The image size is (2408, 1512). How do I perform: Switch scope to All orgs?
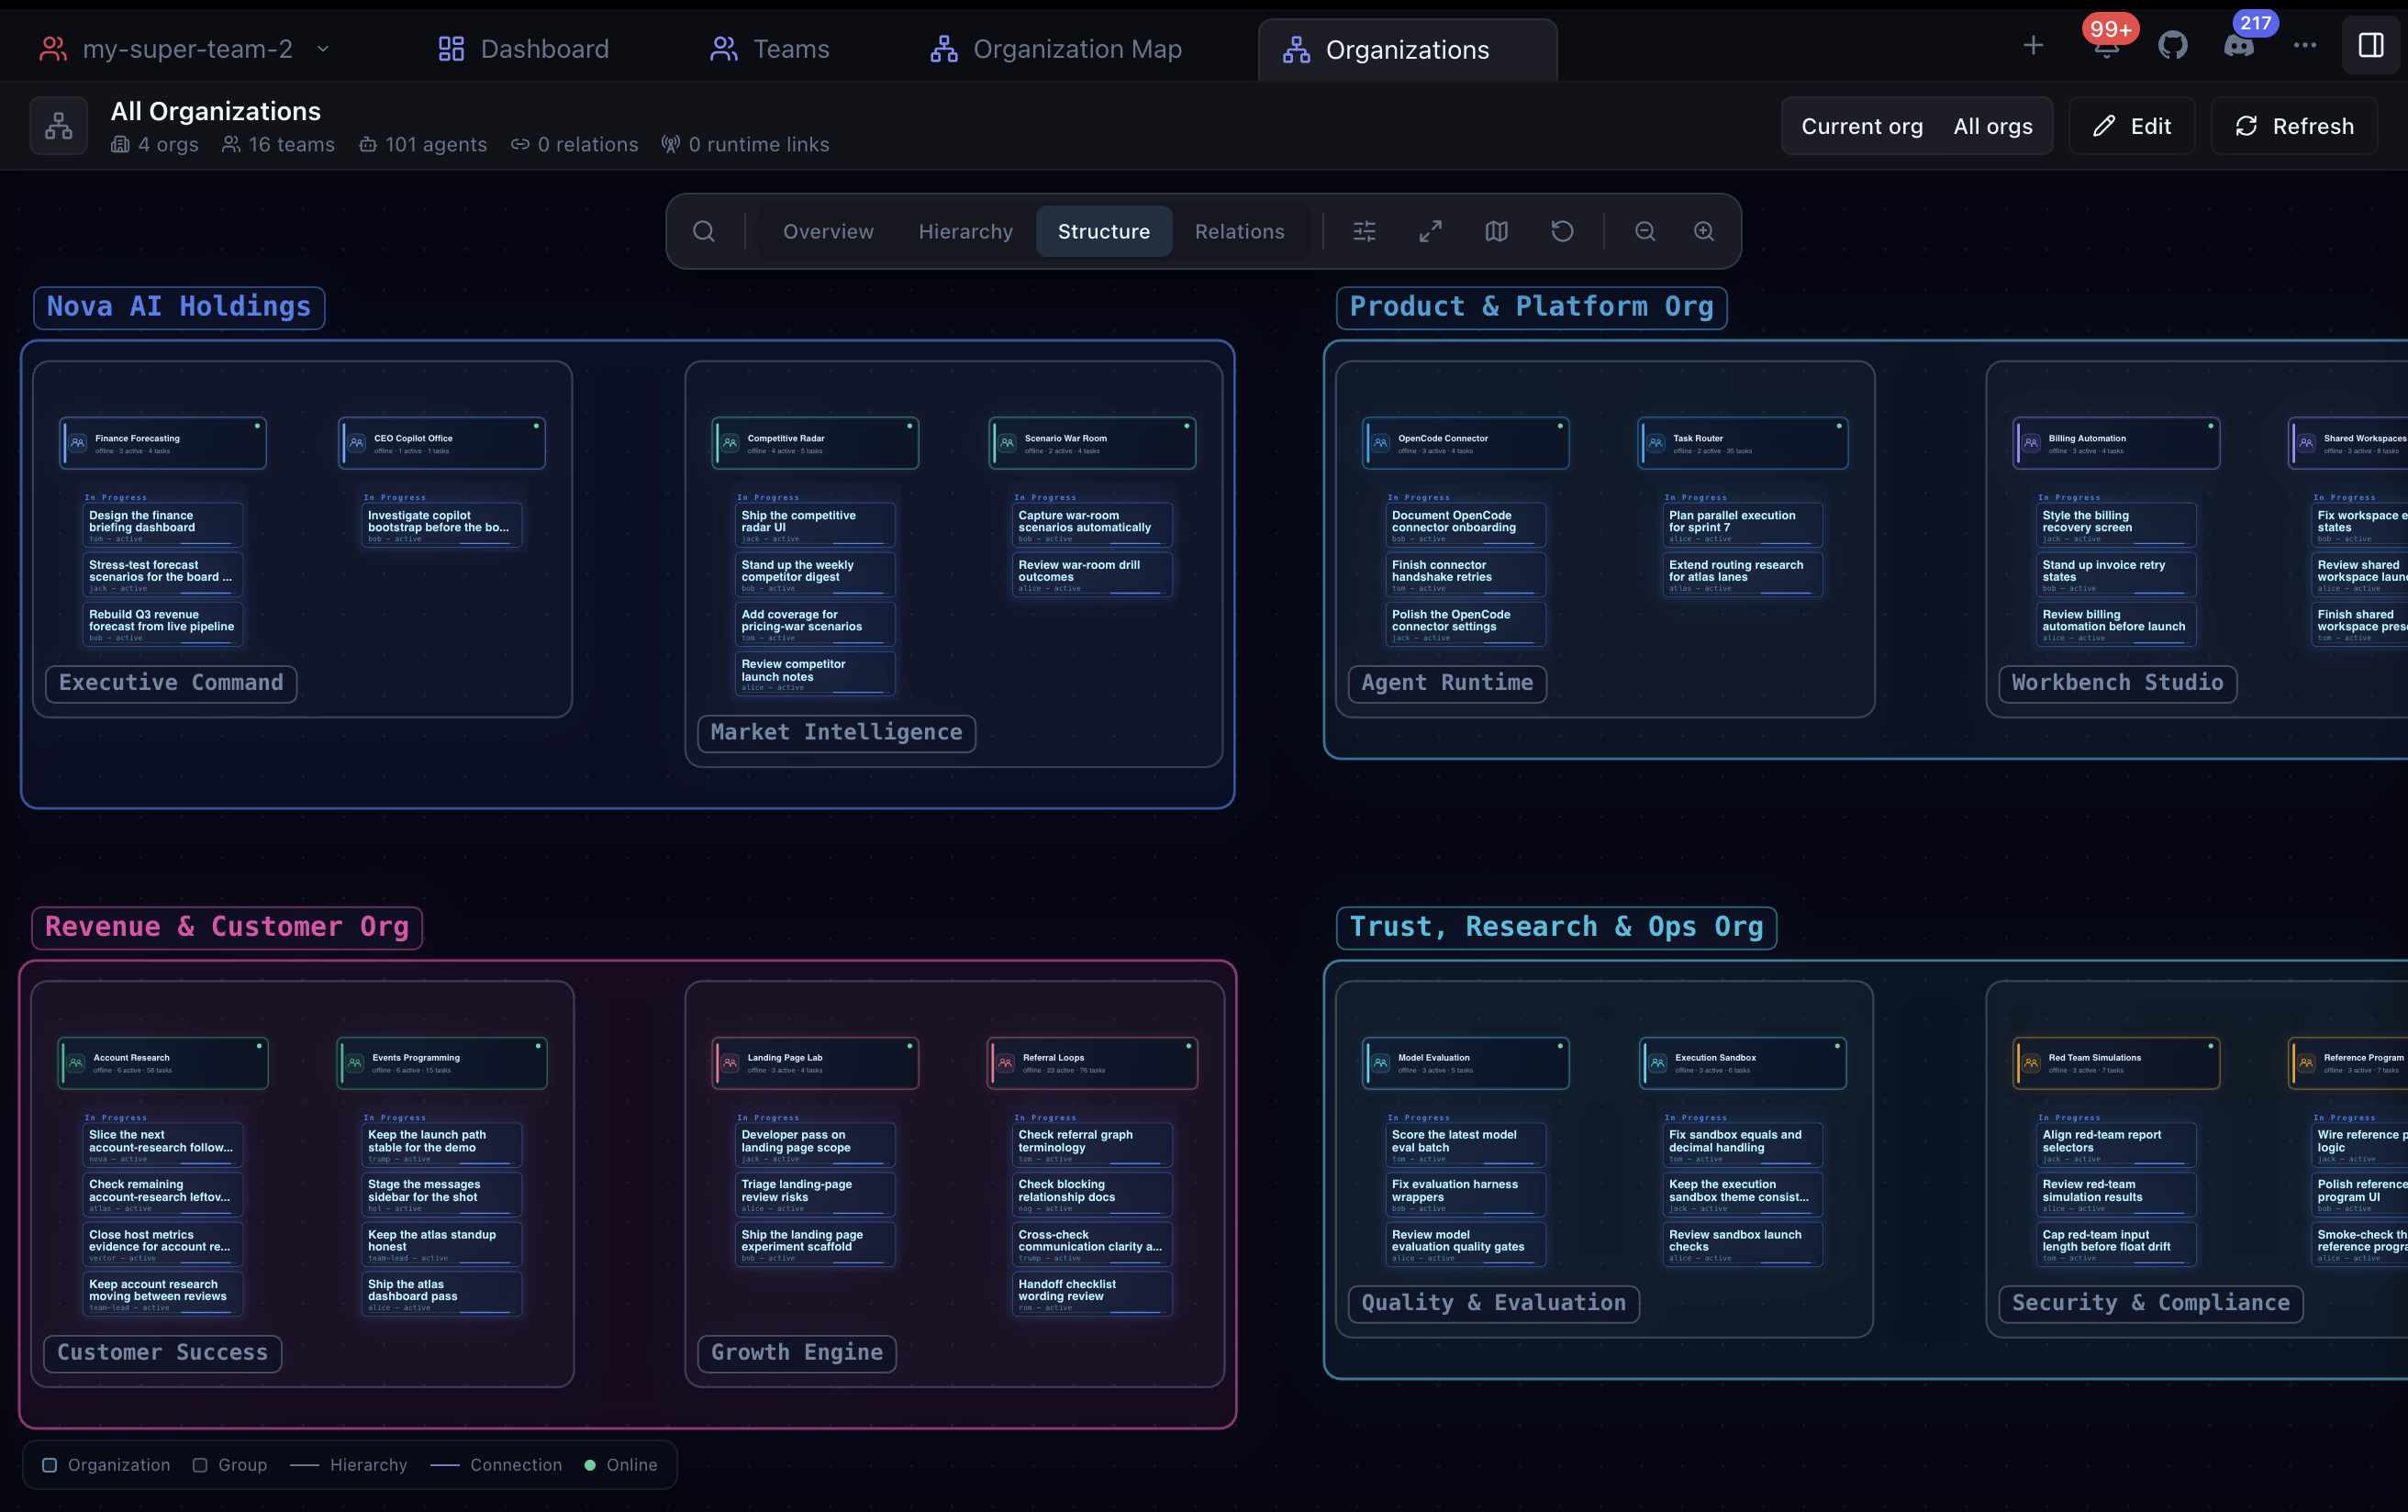1993,126
